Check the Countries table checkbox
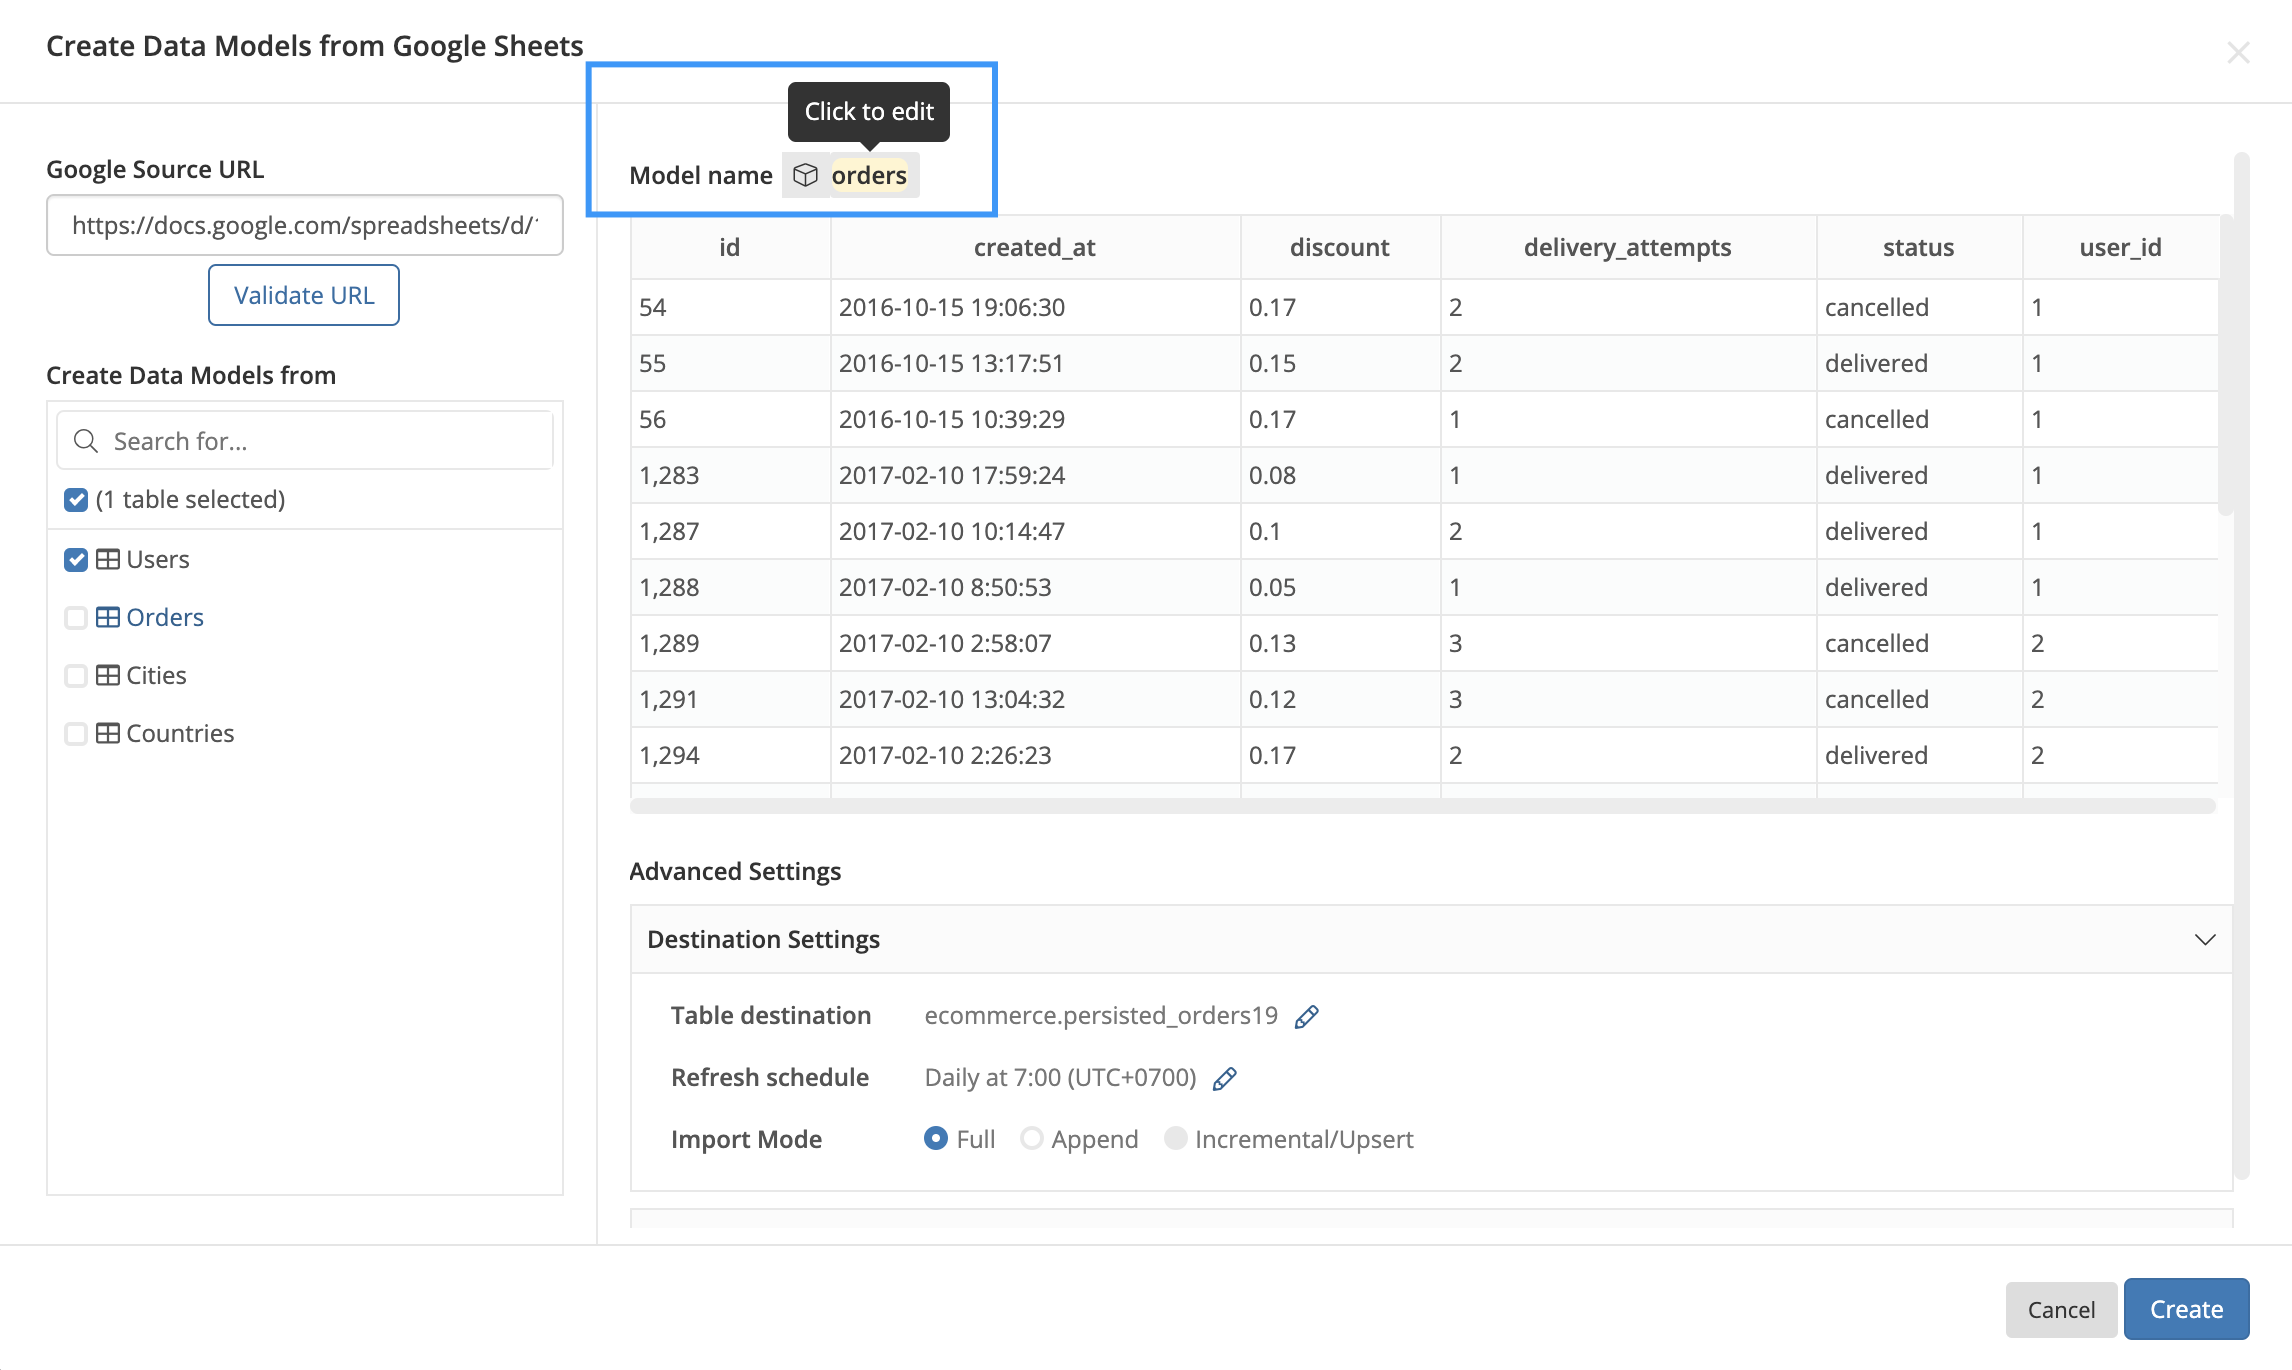2292x1370 pixels. coord(76,733)
